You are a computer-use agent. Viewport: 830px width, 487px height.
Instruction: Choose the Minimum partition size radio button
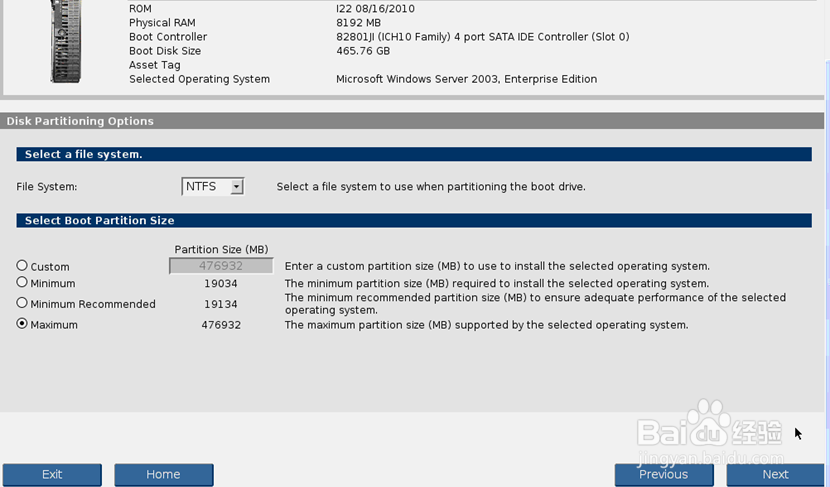(x=22, y=282)
